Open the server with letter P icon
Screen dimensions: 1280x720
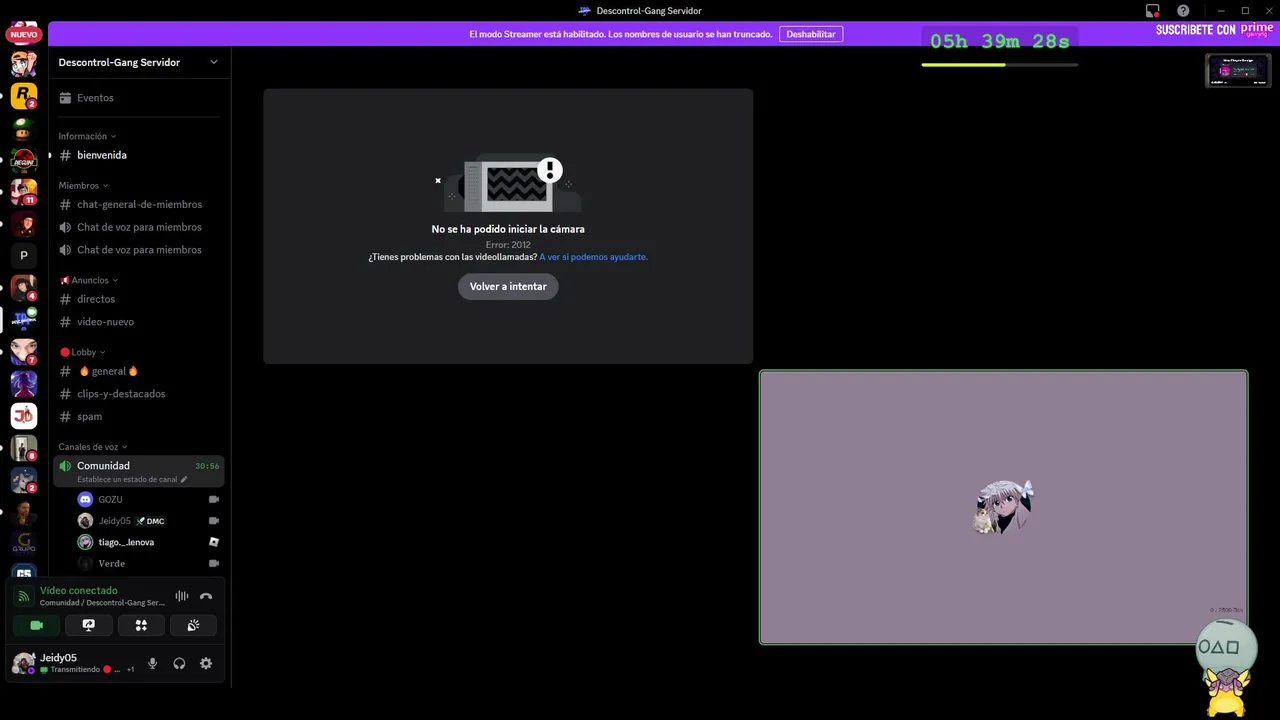[24, 255]
